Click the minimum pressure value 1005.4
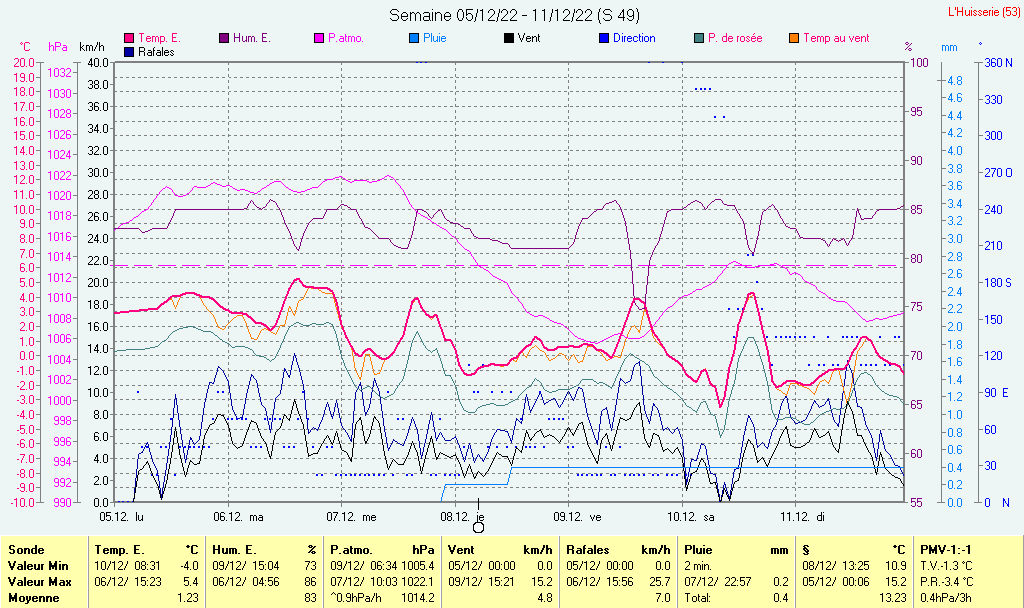 417,566
